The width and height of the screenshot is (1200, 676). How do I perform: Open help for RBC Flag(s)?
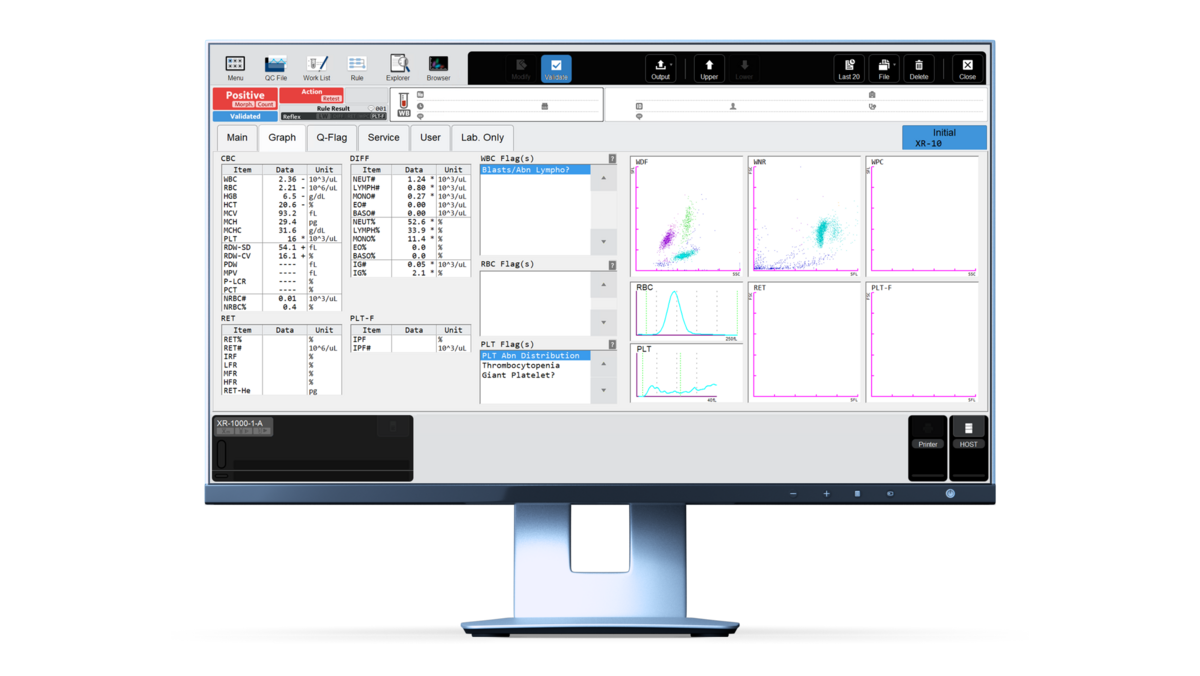(x=612, y=265)
